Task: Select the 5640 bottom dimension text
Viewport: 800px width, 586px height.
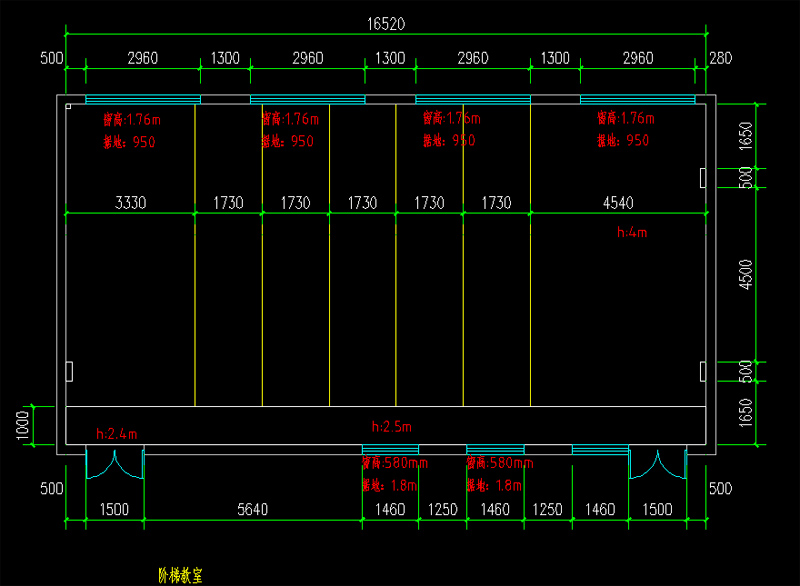Action: [x=252, y=509]
